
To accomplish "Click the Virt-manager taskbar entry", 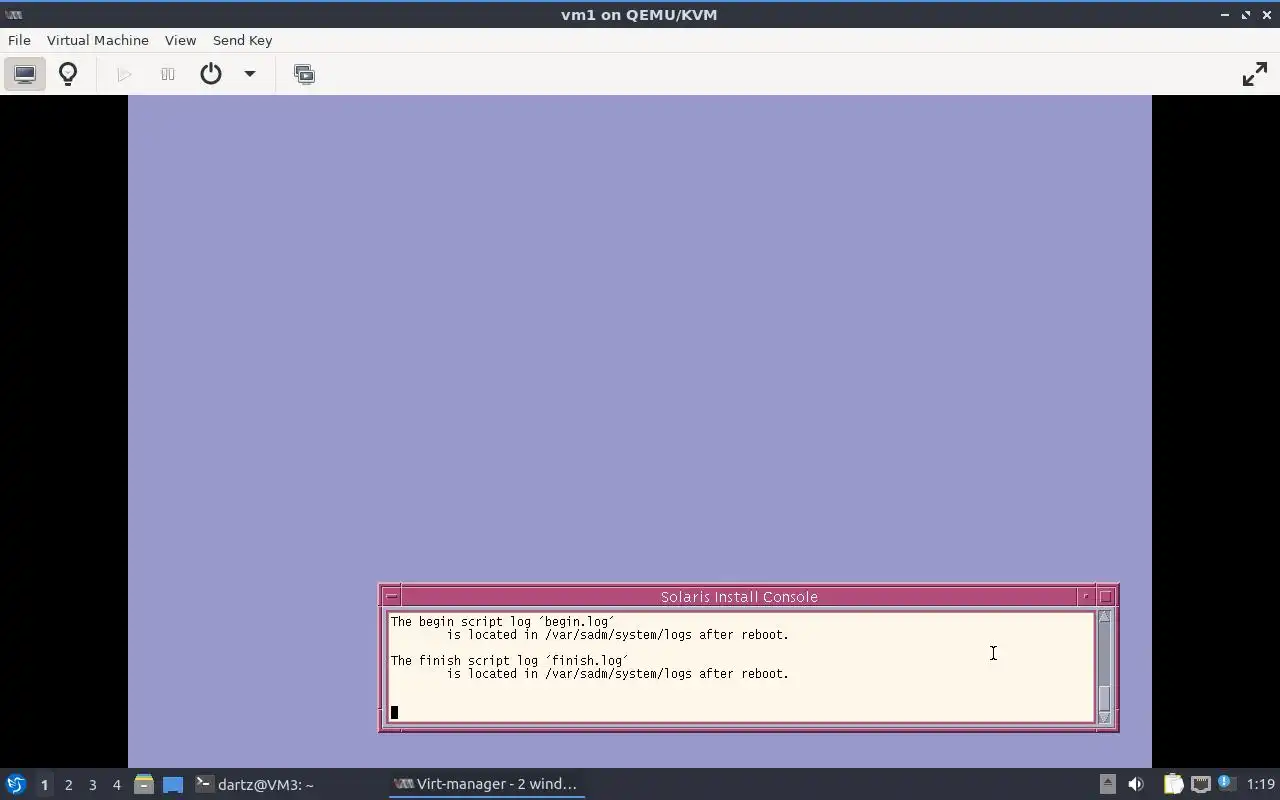I will point(486,785).
